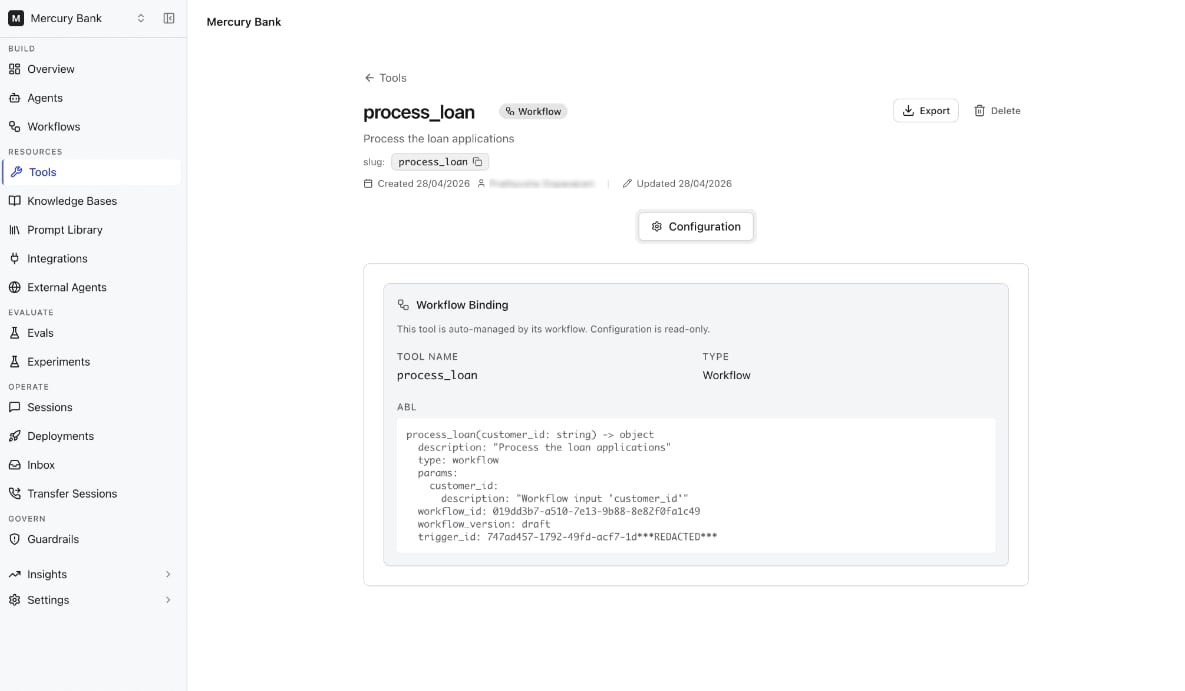Click 'Updated 28/04/2026' text
Screen dimensions: 1185x691
point(684,183)
